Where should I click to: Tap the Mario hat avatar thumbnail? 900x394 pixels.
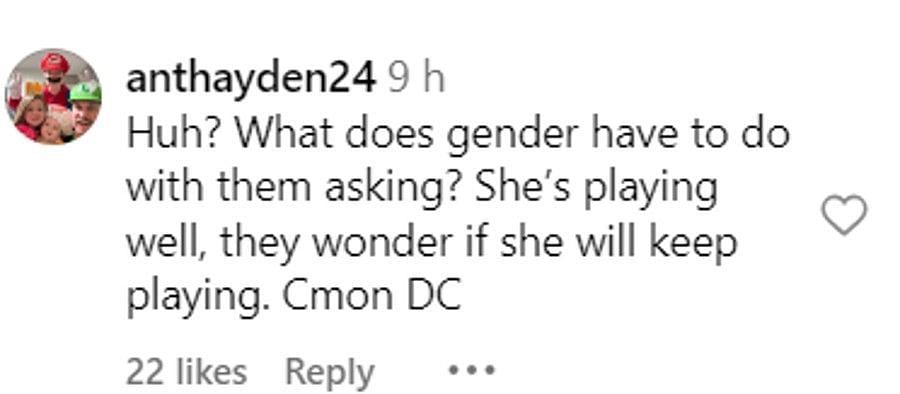point(53,96)
